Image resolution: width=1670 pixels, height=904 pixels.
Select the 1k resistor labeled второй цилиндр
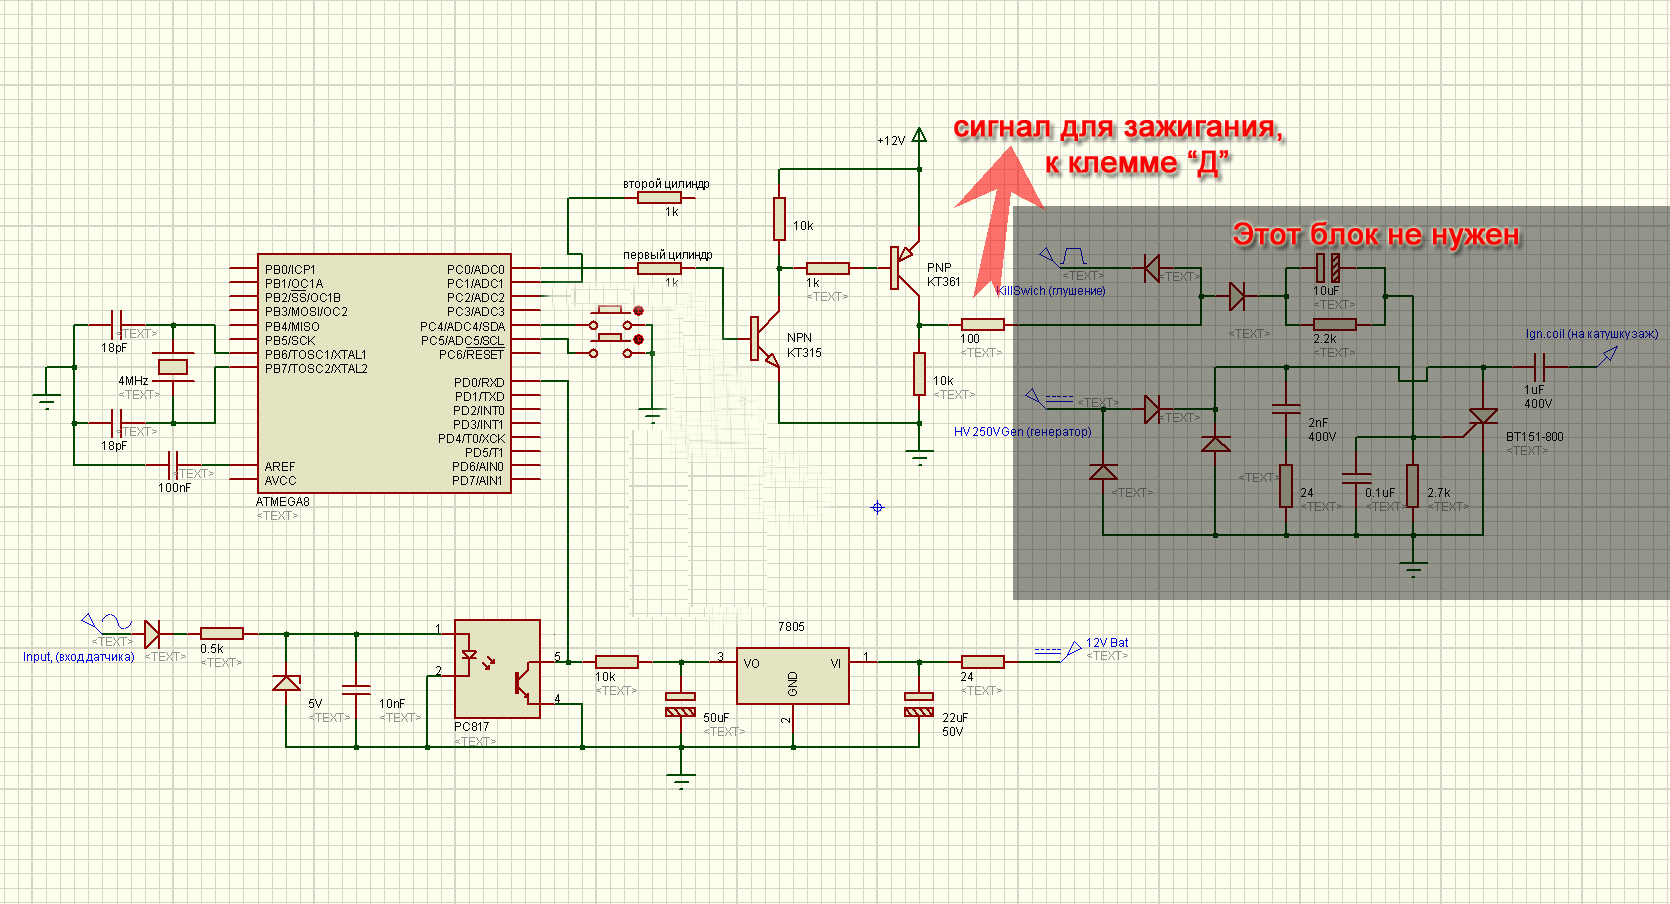coord(659,198)
